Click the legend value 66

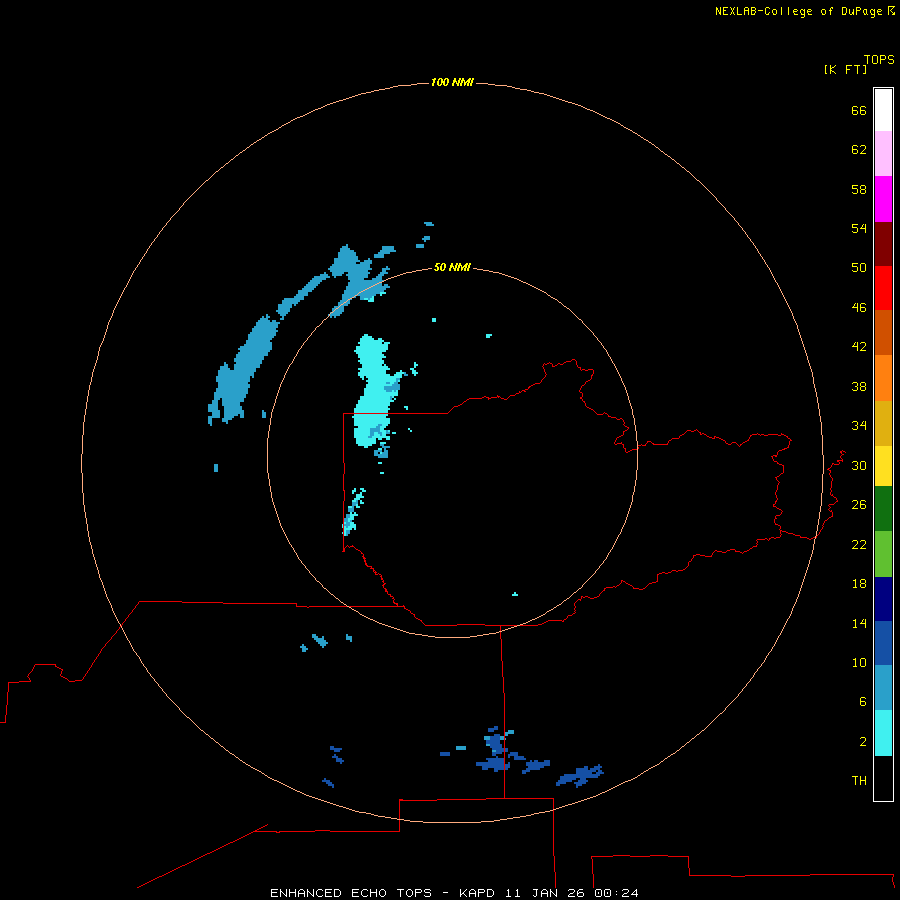tap(859, 110)
